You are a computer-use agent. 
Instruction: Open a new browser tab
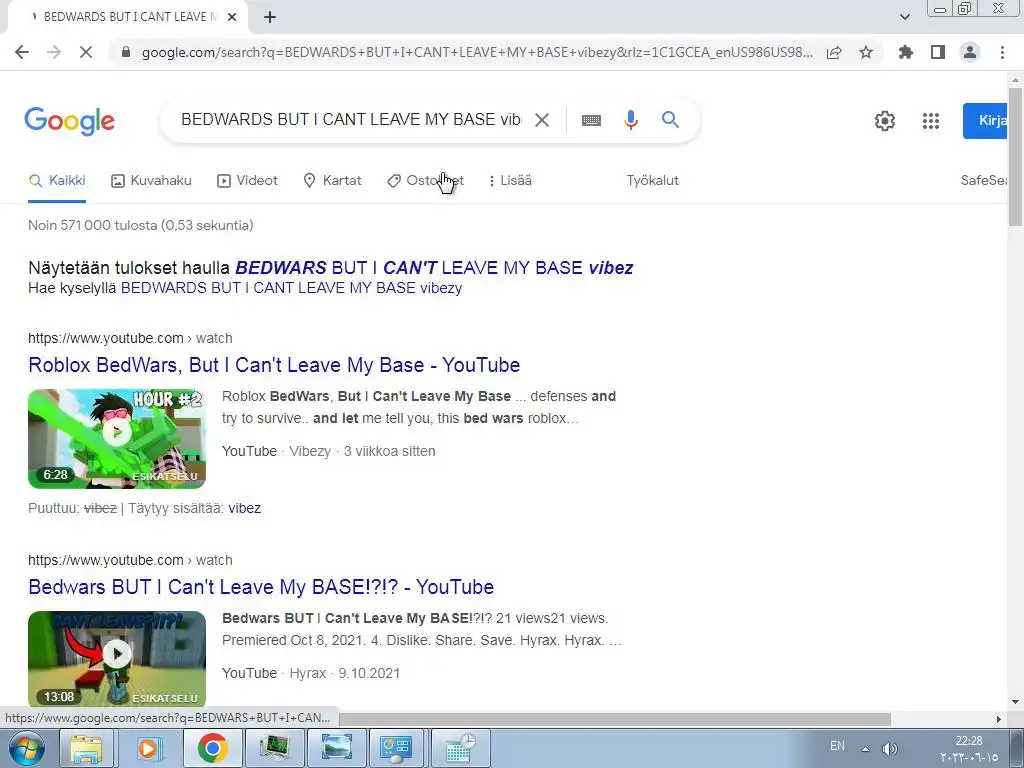pos(270,17)
